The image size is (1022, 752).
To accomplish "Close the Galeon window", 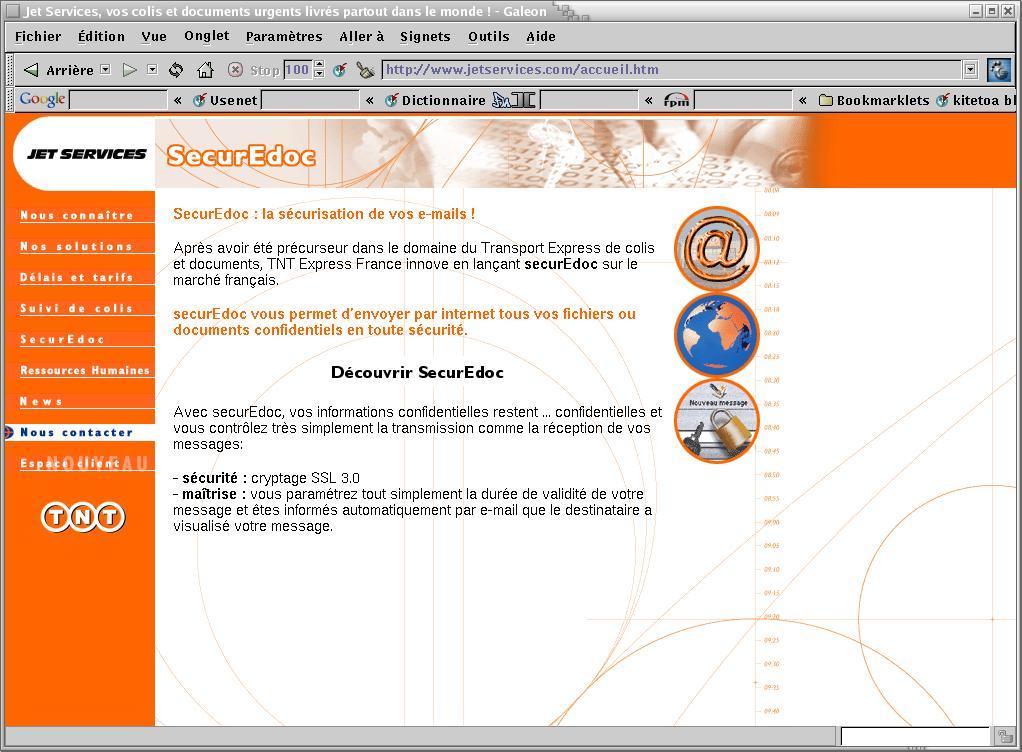I will click(x=1008, y=11).
